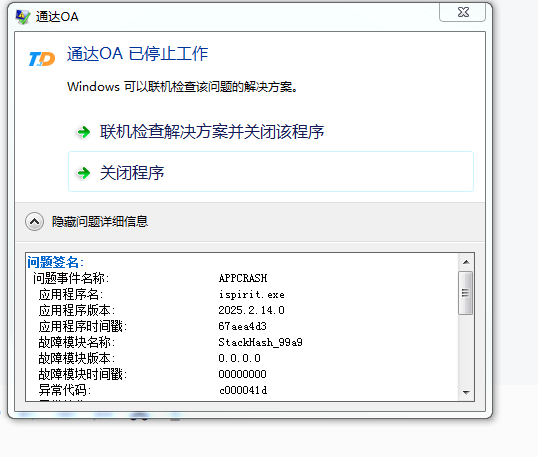Click the exception code c000041d
The image size is (538, 457).
point(243,390)
